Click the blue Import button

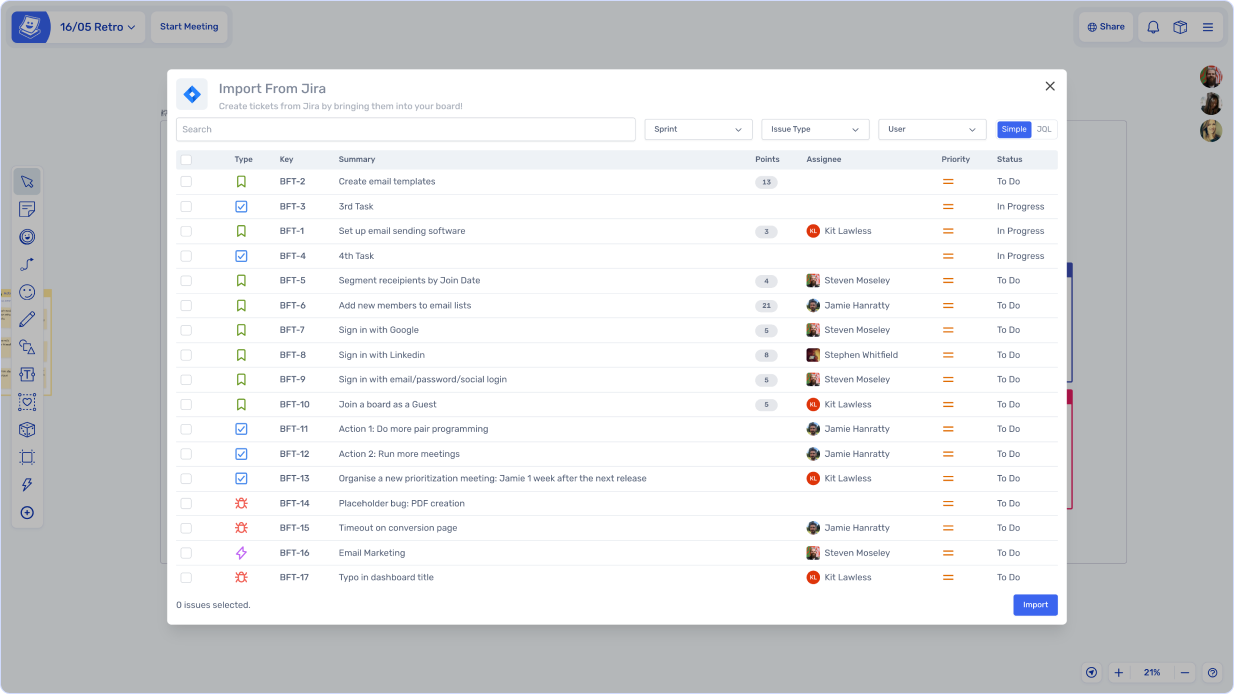tap(1035, 605)
